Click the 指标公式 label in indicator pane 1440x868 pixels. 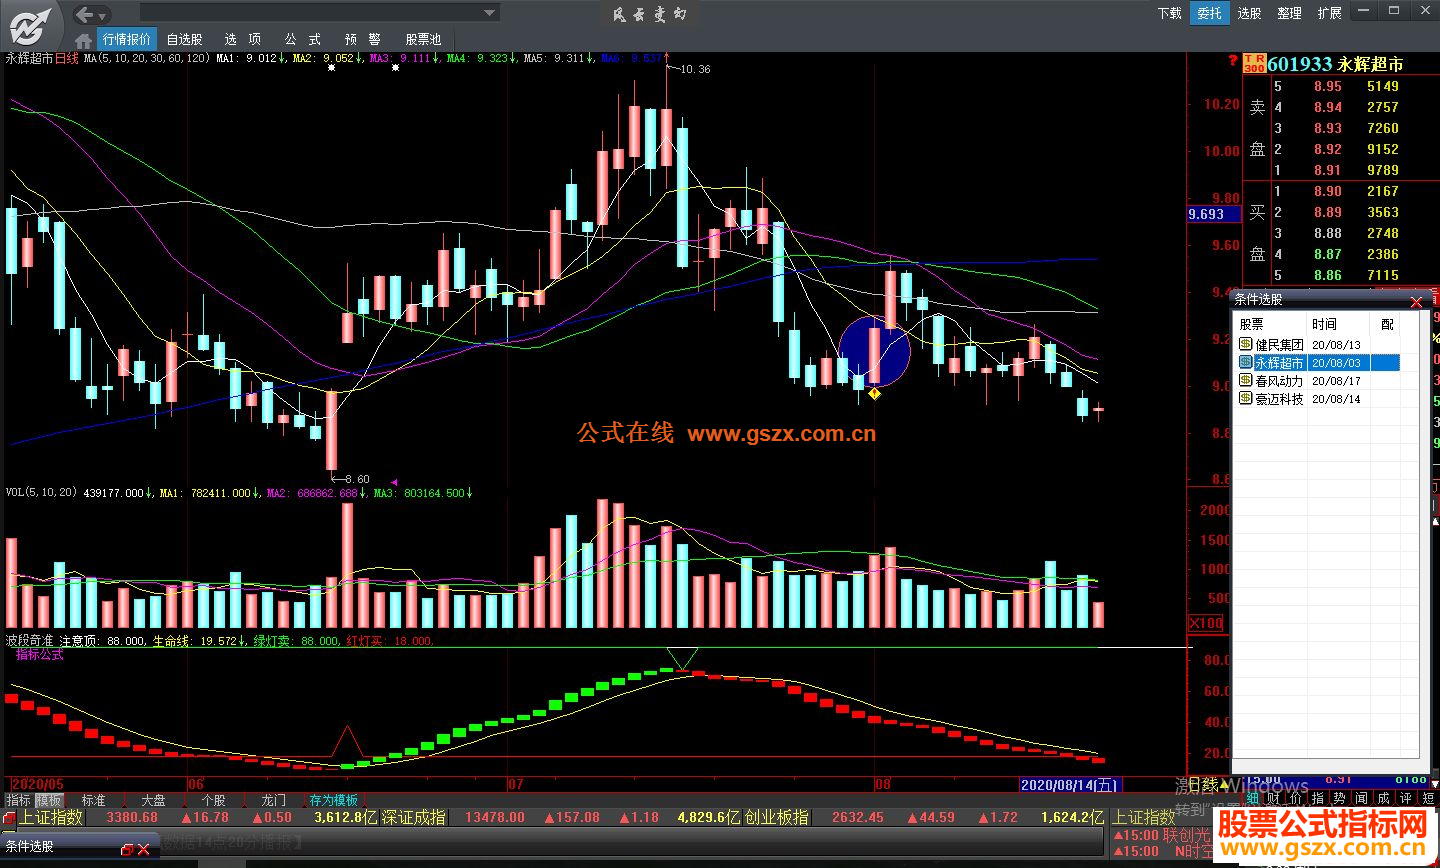pos(40,655)
